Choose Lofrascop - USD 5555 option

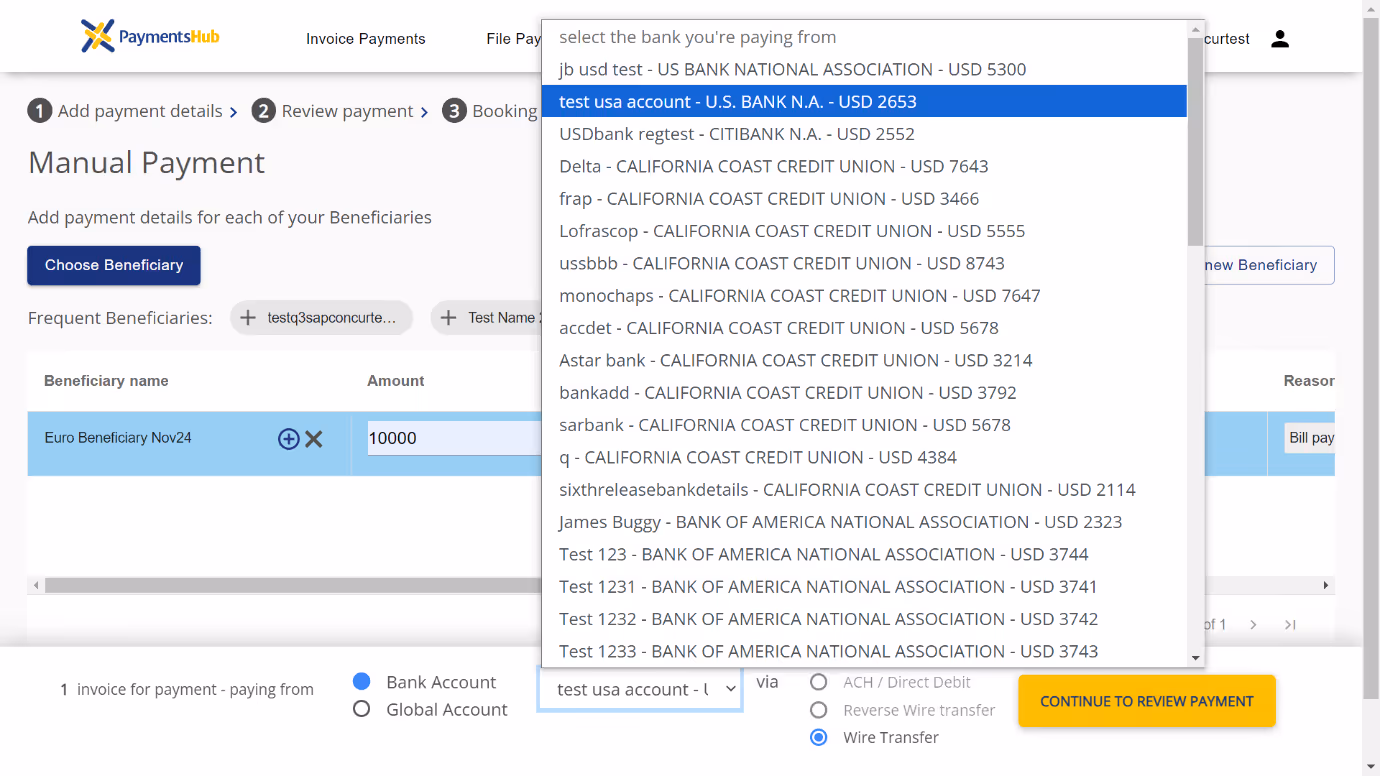pyautogui.click(x=864, y=231)
